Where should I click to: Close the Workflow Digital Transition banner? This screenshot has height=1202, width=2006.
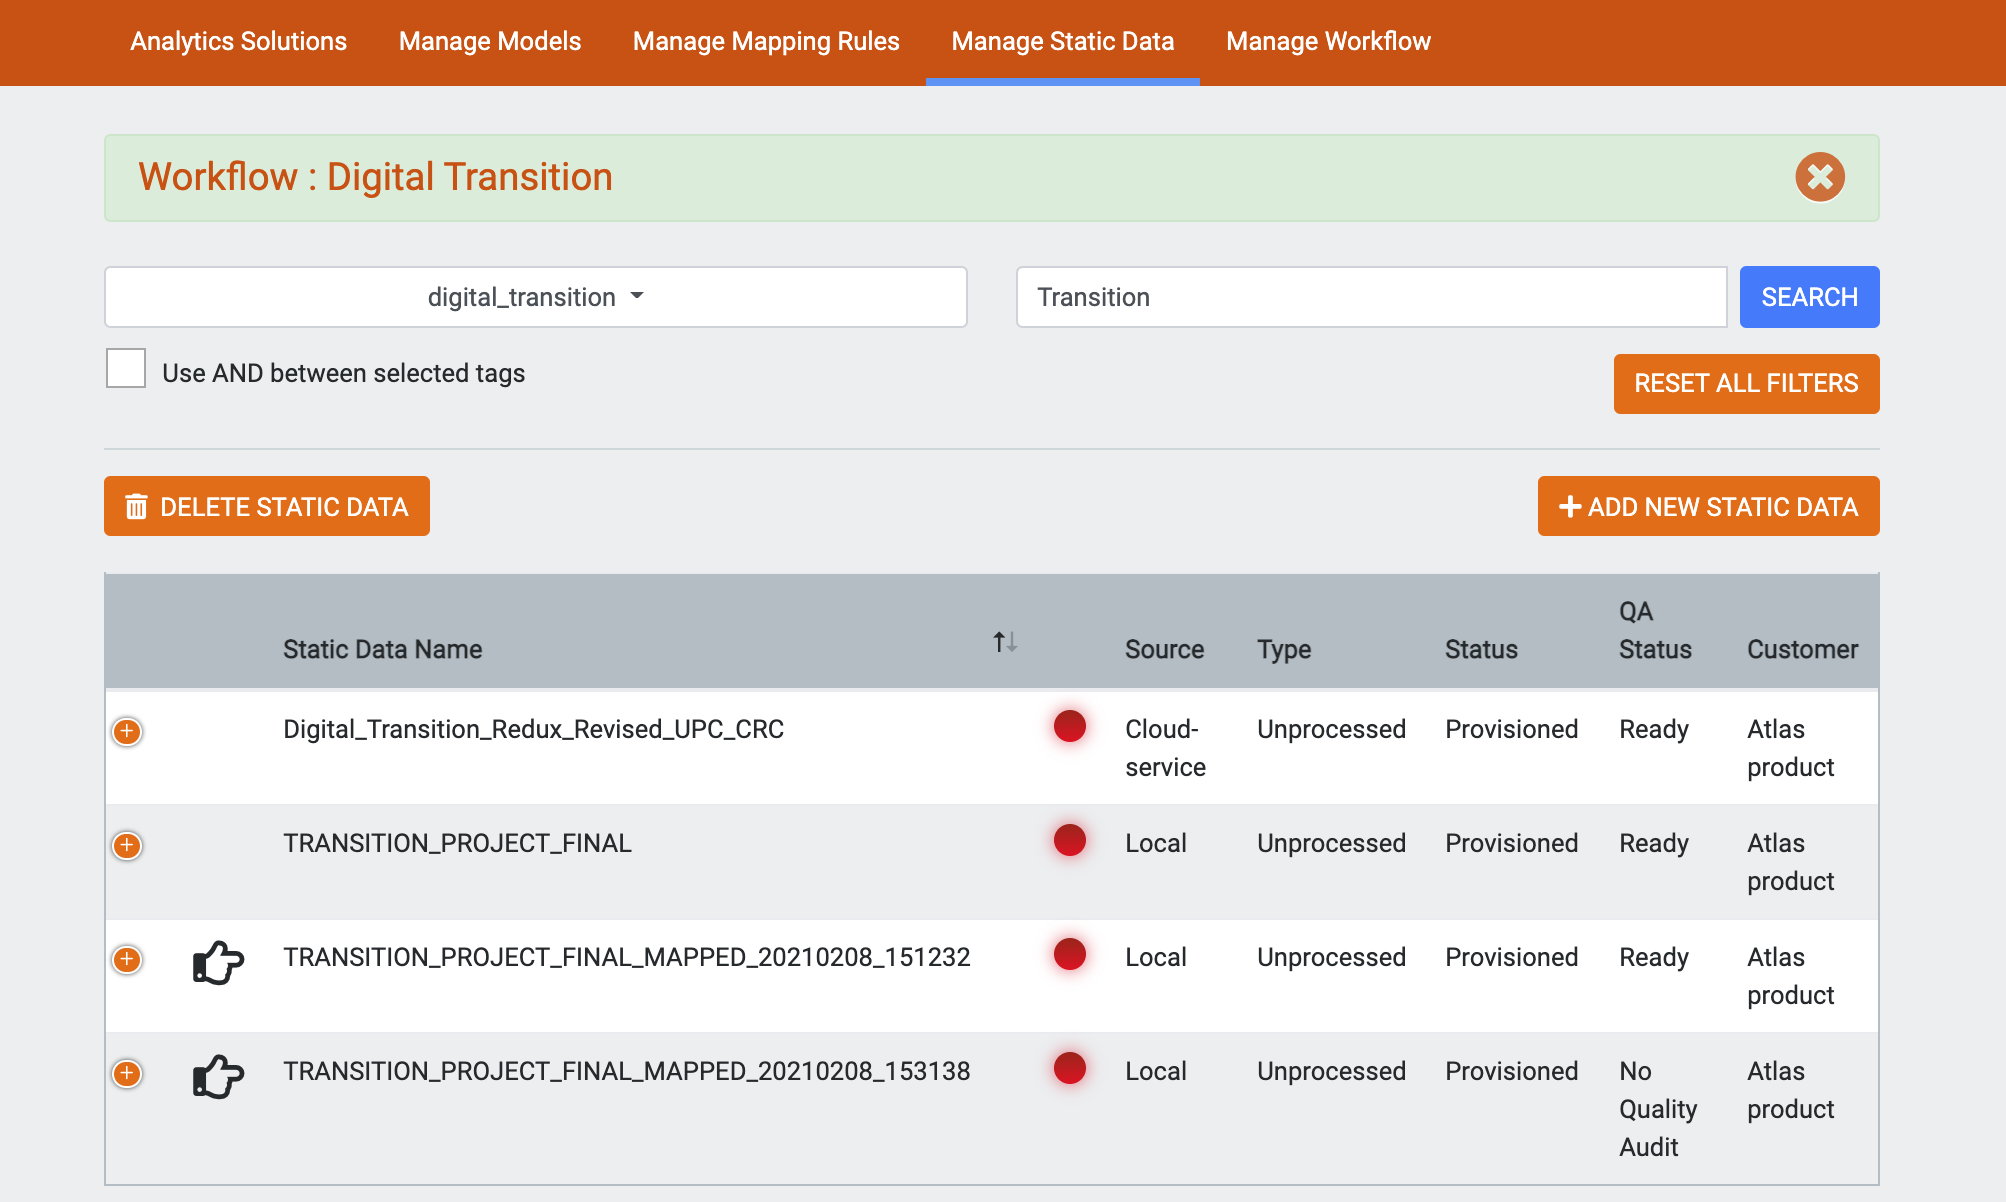pyautogui.click(x=1820, y=177)
